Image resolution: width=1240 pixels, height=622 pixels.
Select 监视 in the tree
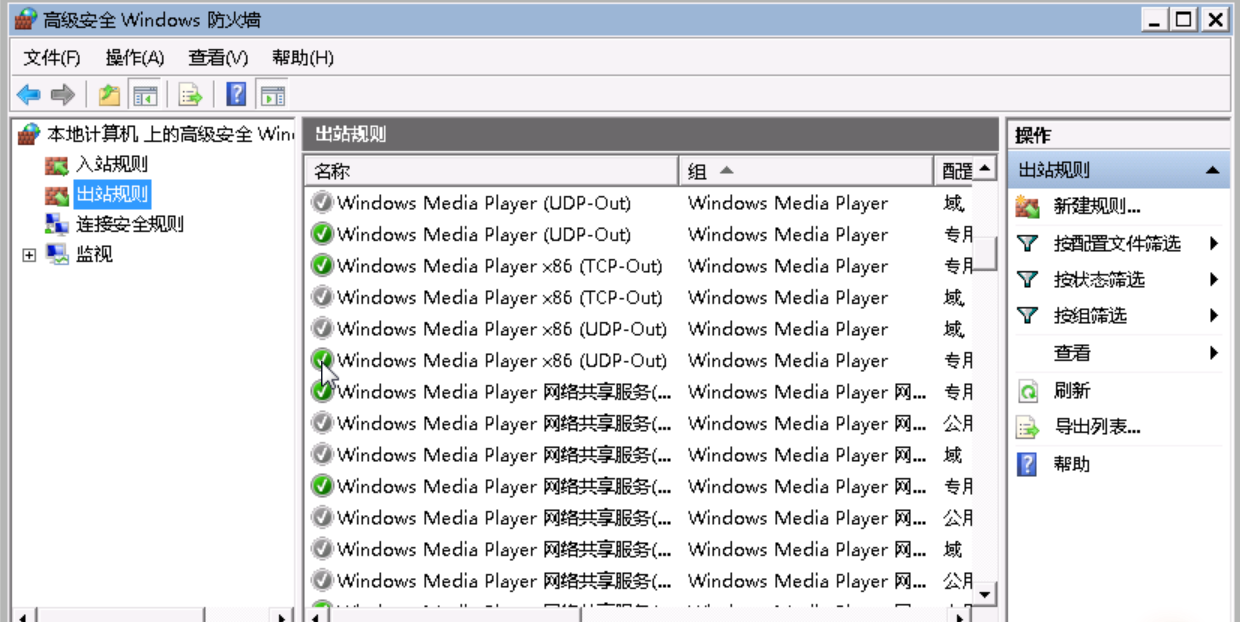[94, 254]
